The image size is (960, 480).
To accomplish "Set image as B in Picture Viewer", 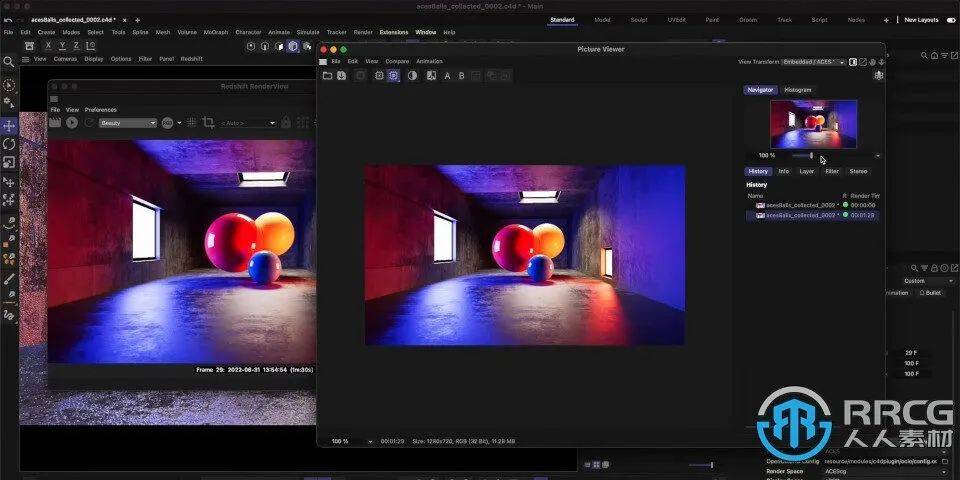I will [462, 75].
